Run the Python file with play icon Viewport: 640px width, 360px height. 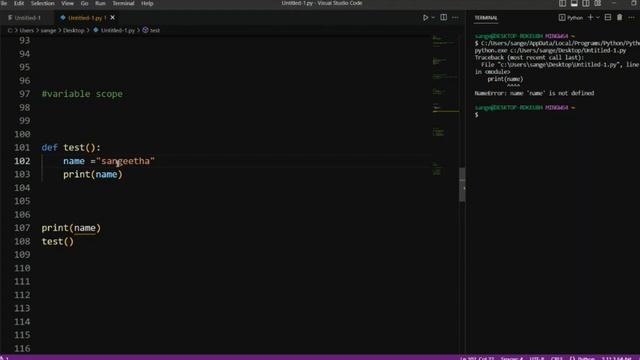coord(425,18)
